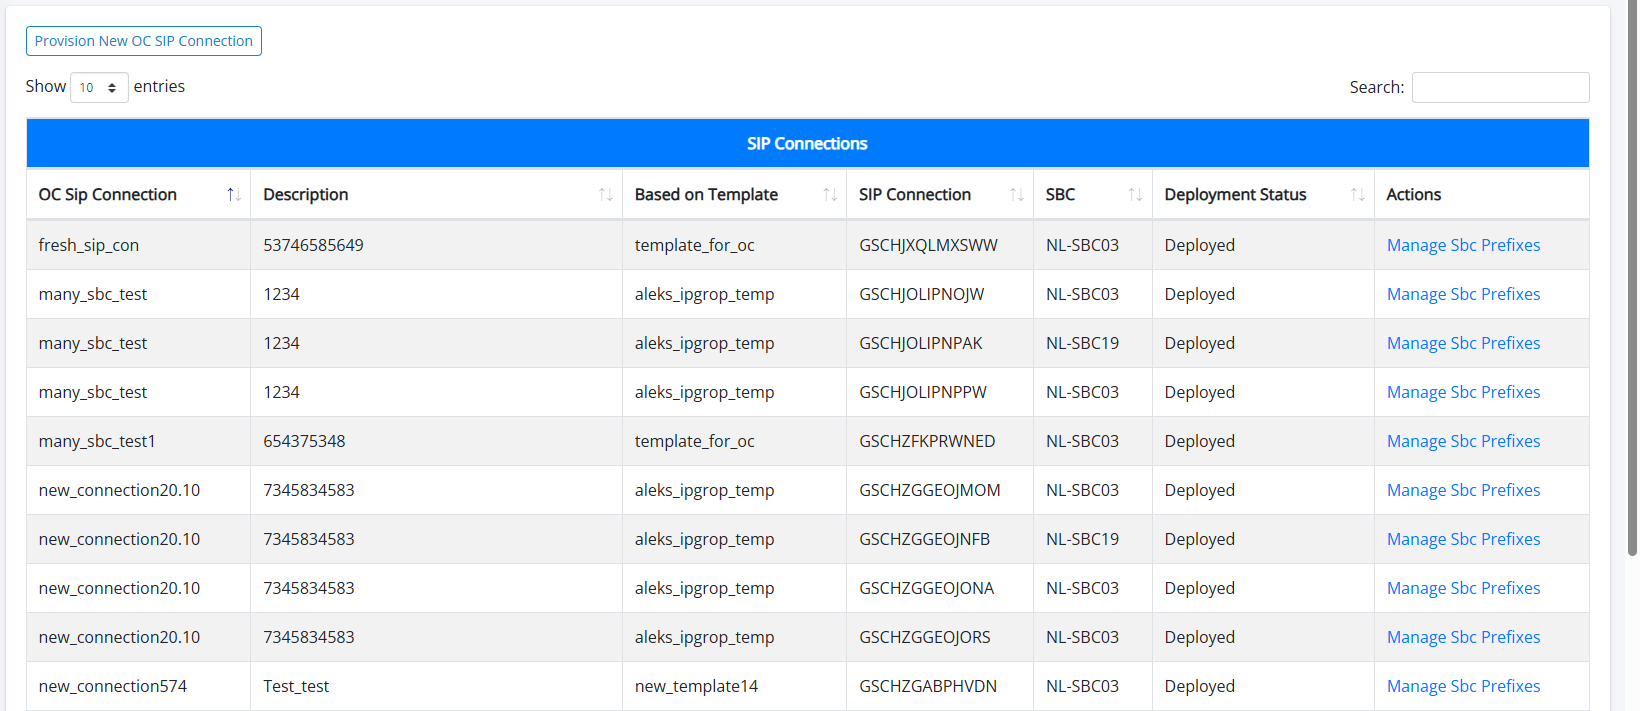This screenshot has width=1640, height=711.
Task: Open Manage Sbc Prefixes for GSCHJOLIPNPAK
Action: tap(1463, 344)
